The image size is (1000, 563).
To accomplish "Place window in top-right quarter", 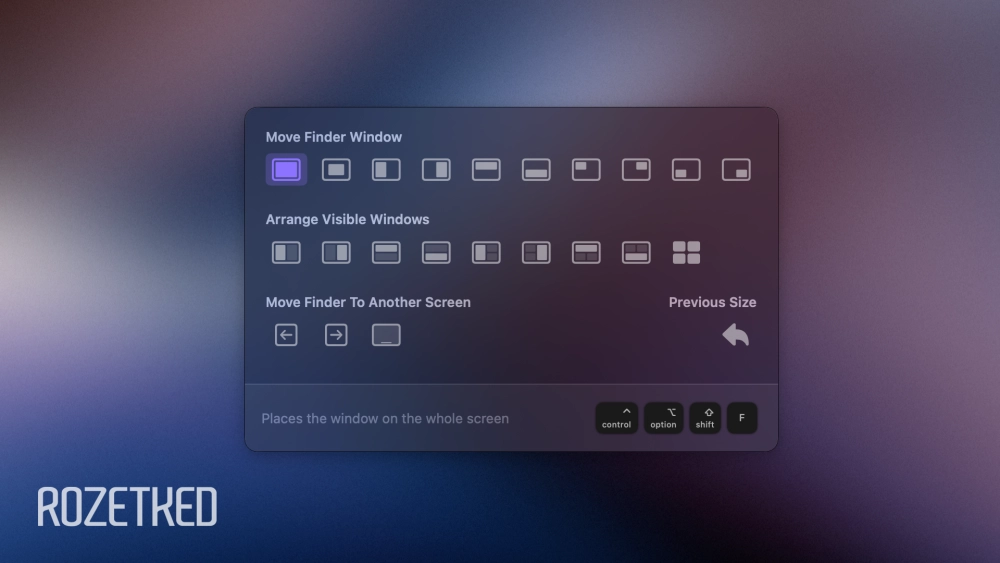I will tap(636, 170).
